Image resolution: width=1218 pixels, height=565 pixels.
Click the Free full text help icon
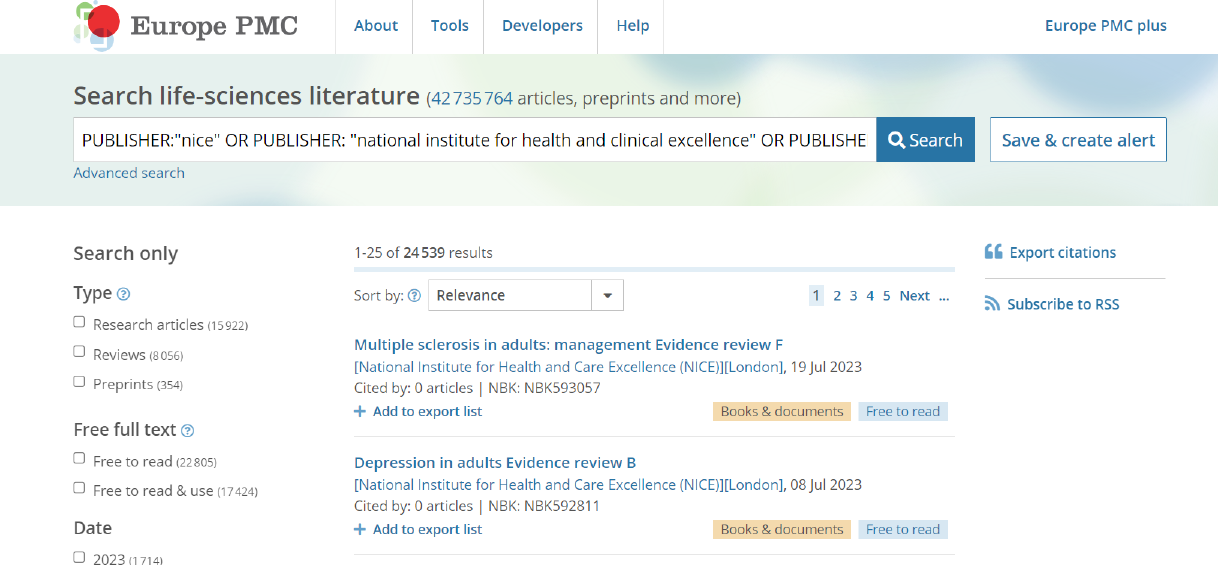click(187, 430)
